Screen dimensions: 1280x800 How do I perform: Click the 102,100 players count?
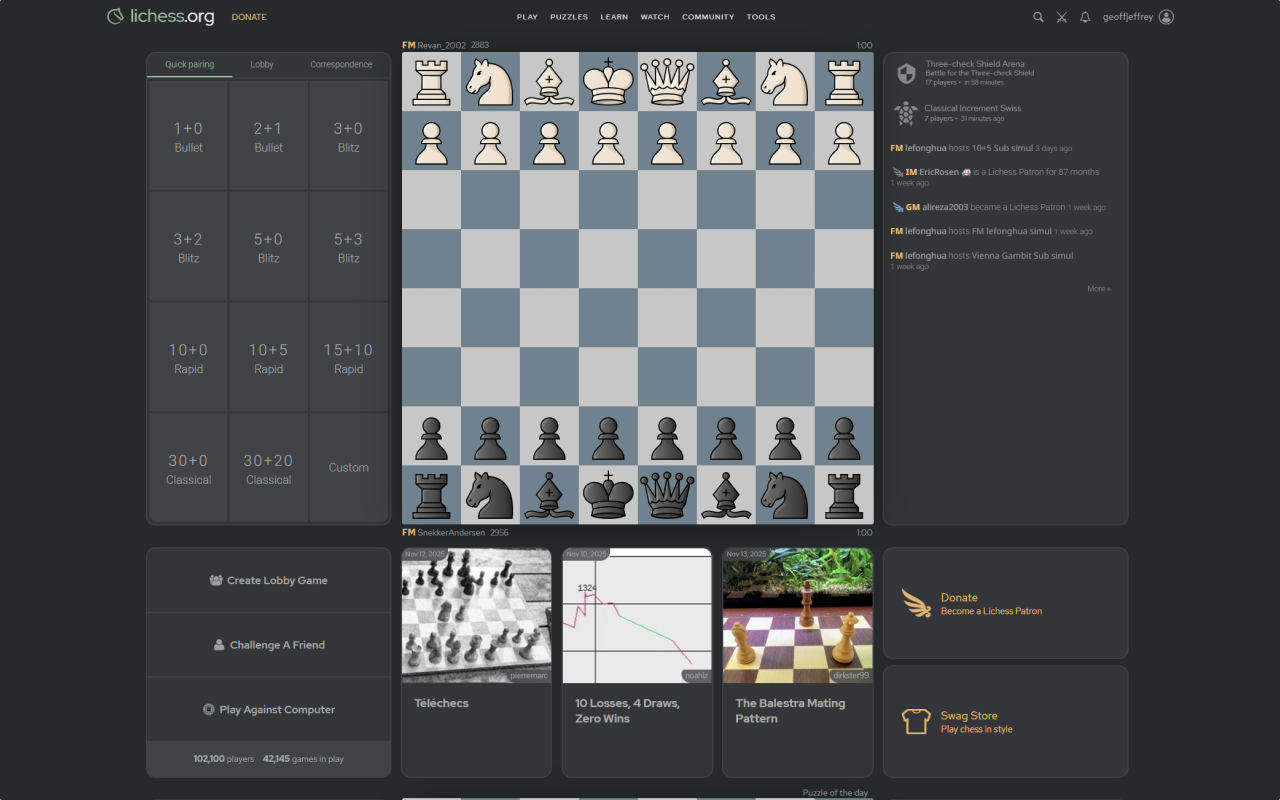224,759
